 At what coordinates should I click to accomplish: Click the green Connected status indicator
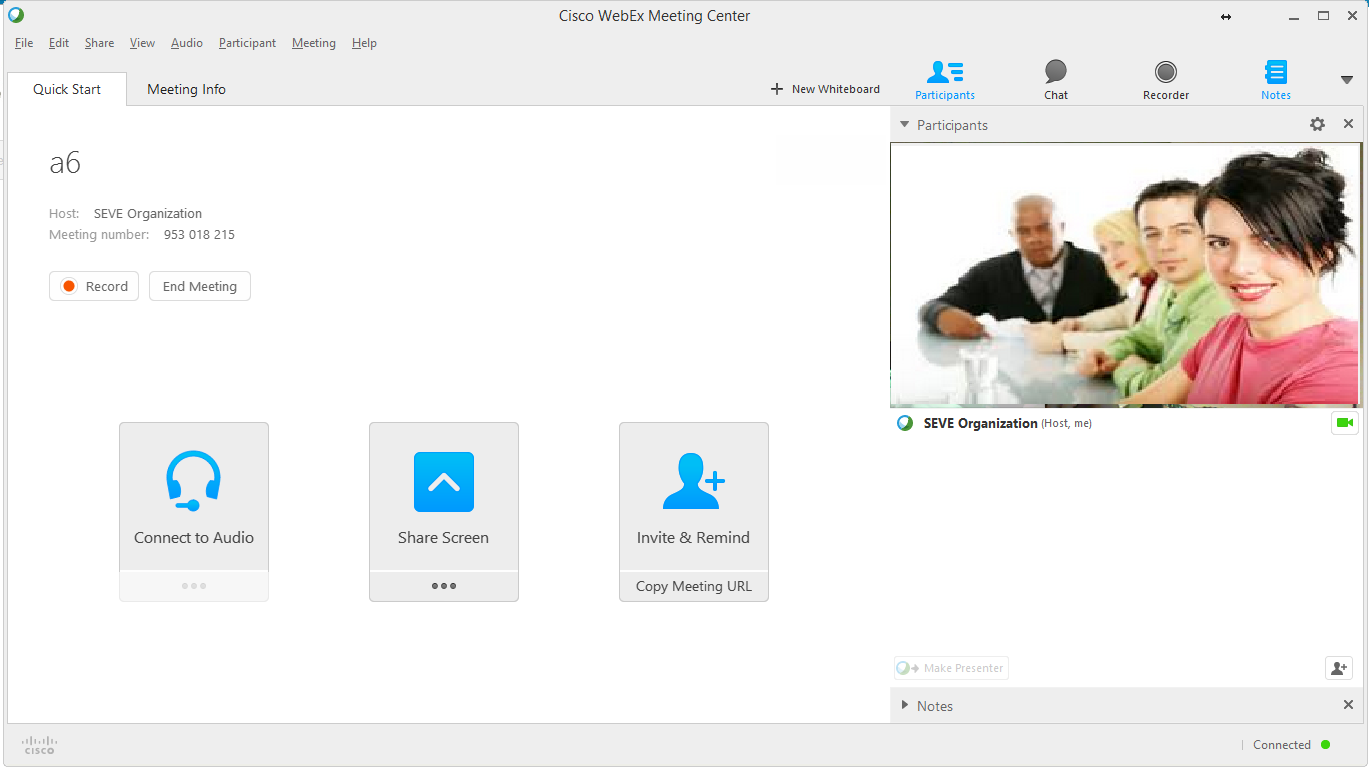click(1325, 745)
